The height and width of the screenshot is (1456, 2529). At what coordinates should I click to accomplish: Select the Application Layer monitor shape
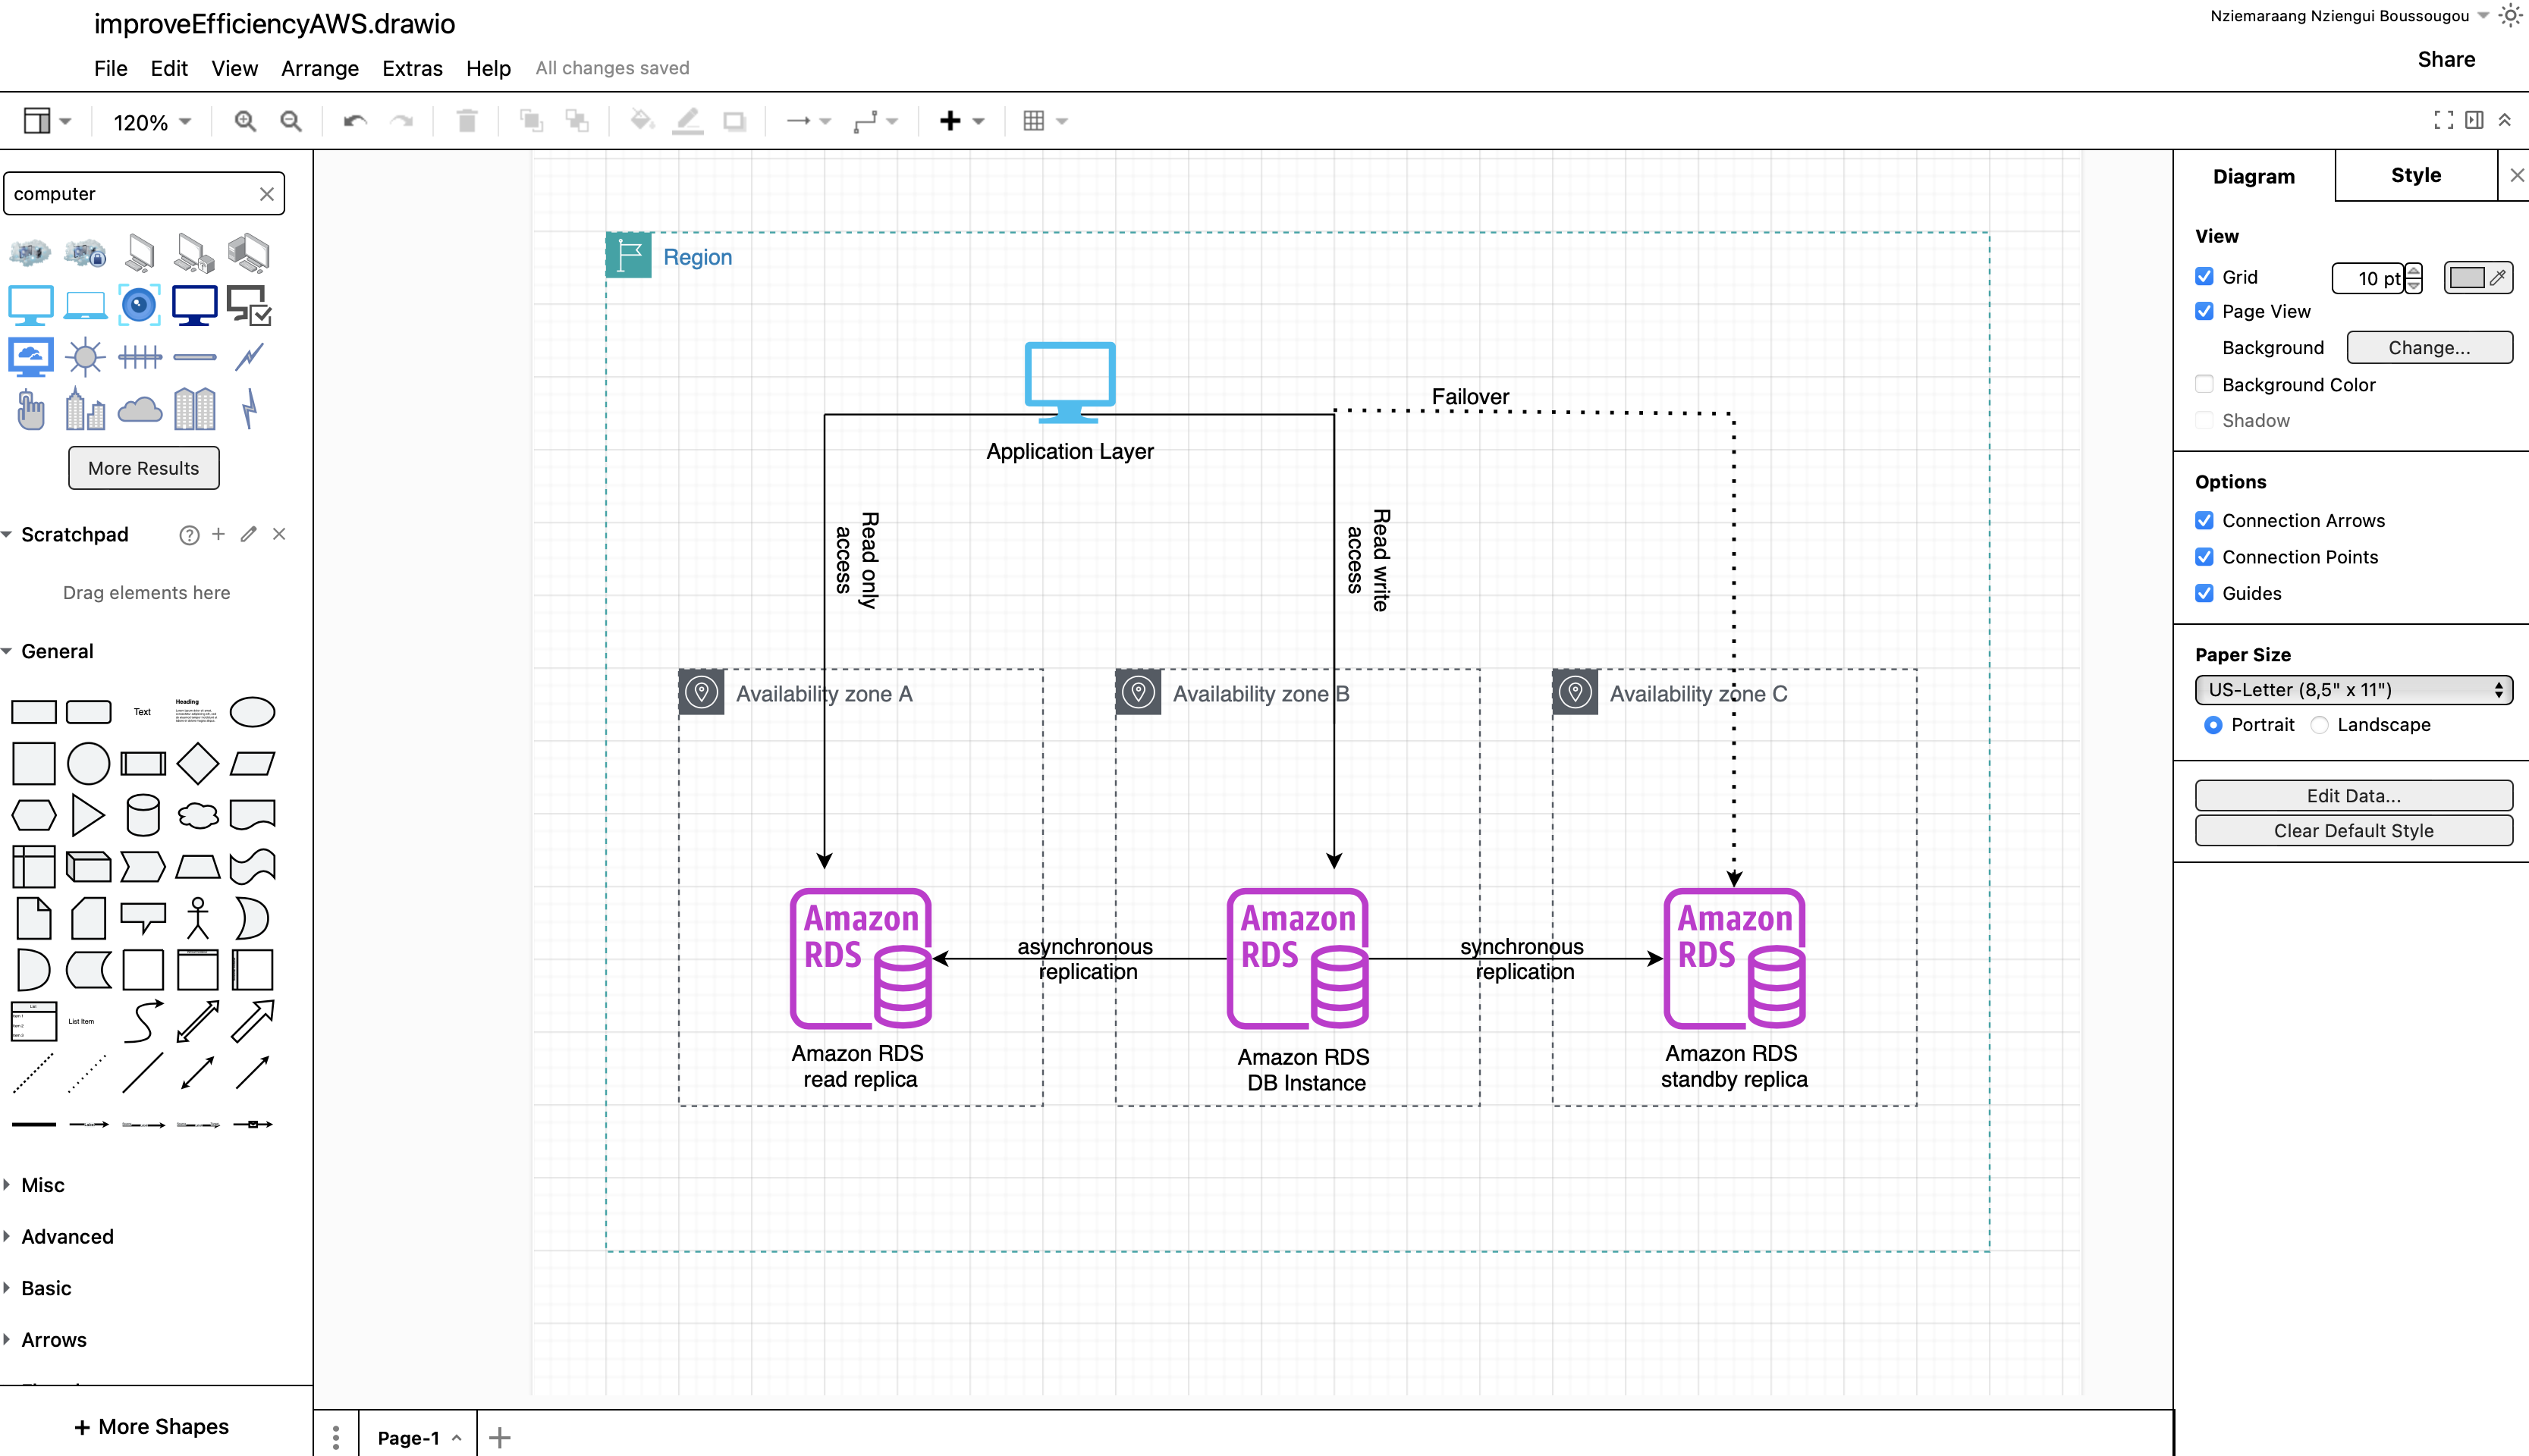click(1070, 382)
